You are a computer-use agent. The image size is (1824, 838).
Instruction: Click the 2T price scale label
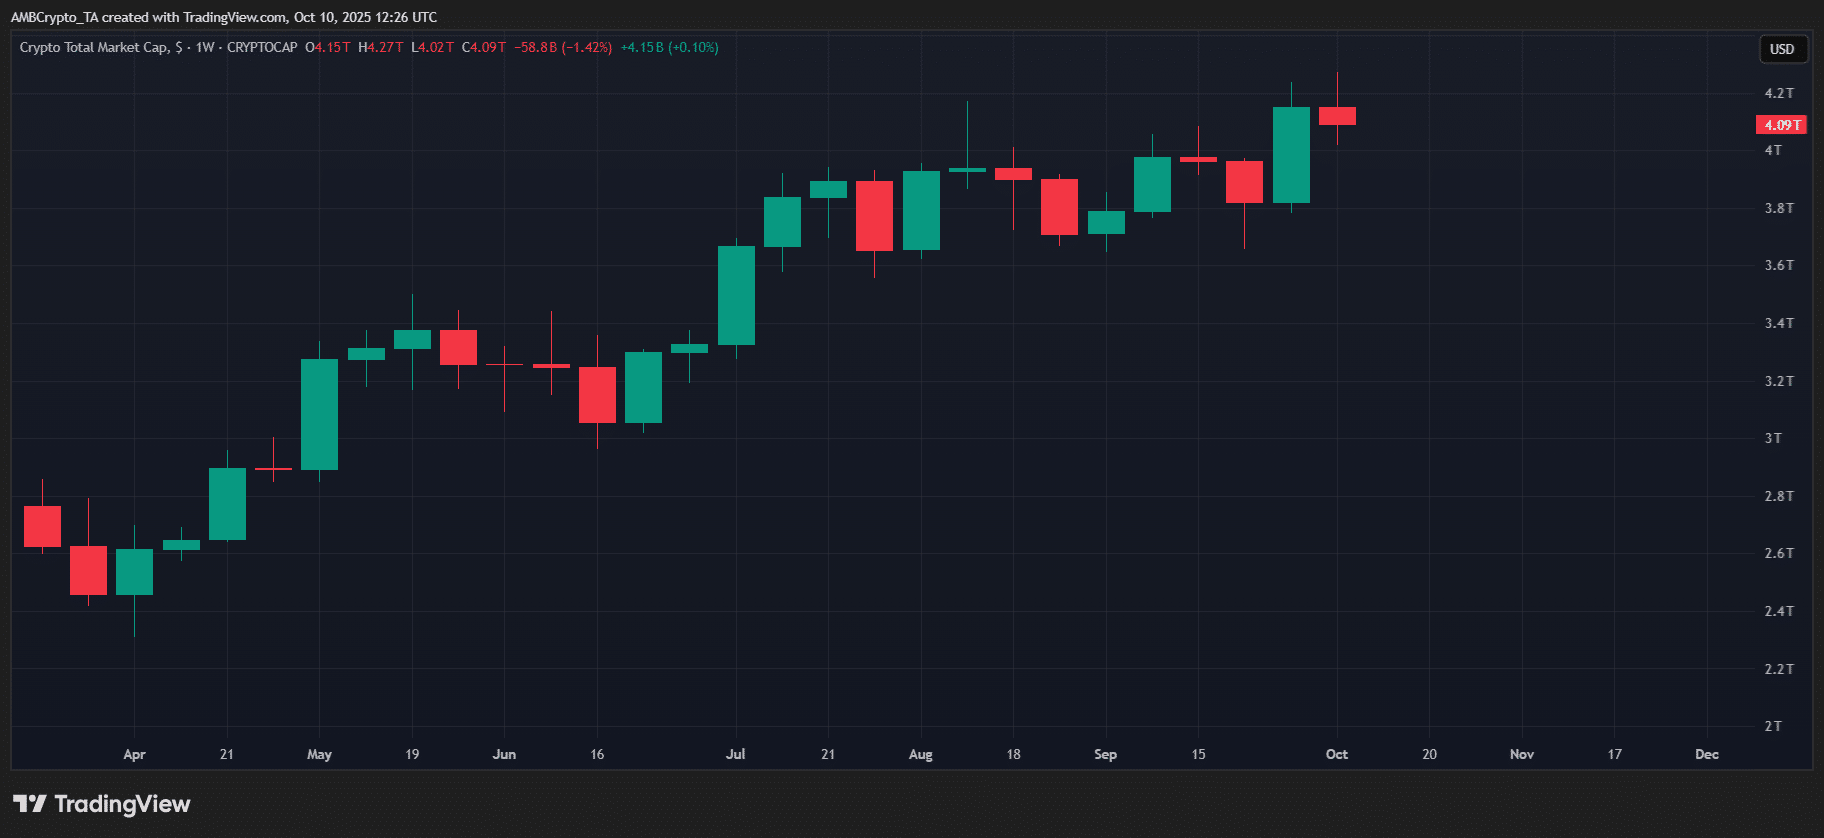[1773, 726]
